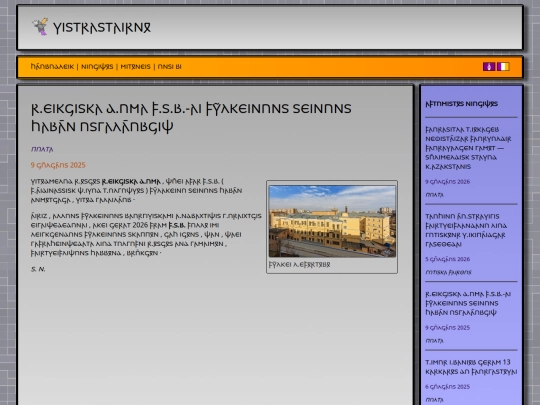Open the category link under the Kazakhstan headline
Viewport: 540px width, 405px height.
point(434,195)
